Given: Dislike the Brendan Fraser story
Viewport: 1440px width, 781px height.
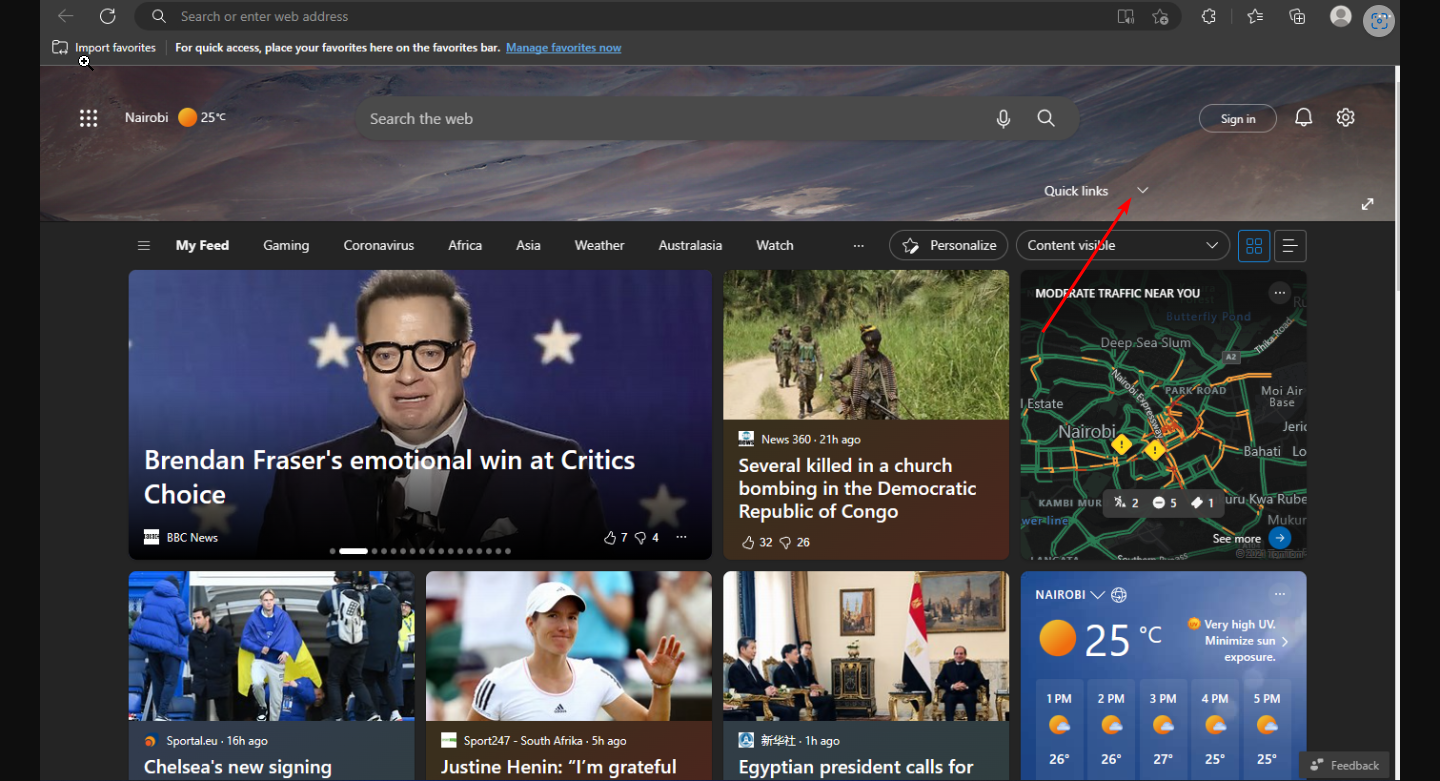Looking at the screenshot, I should coord(641,538).
